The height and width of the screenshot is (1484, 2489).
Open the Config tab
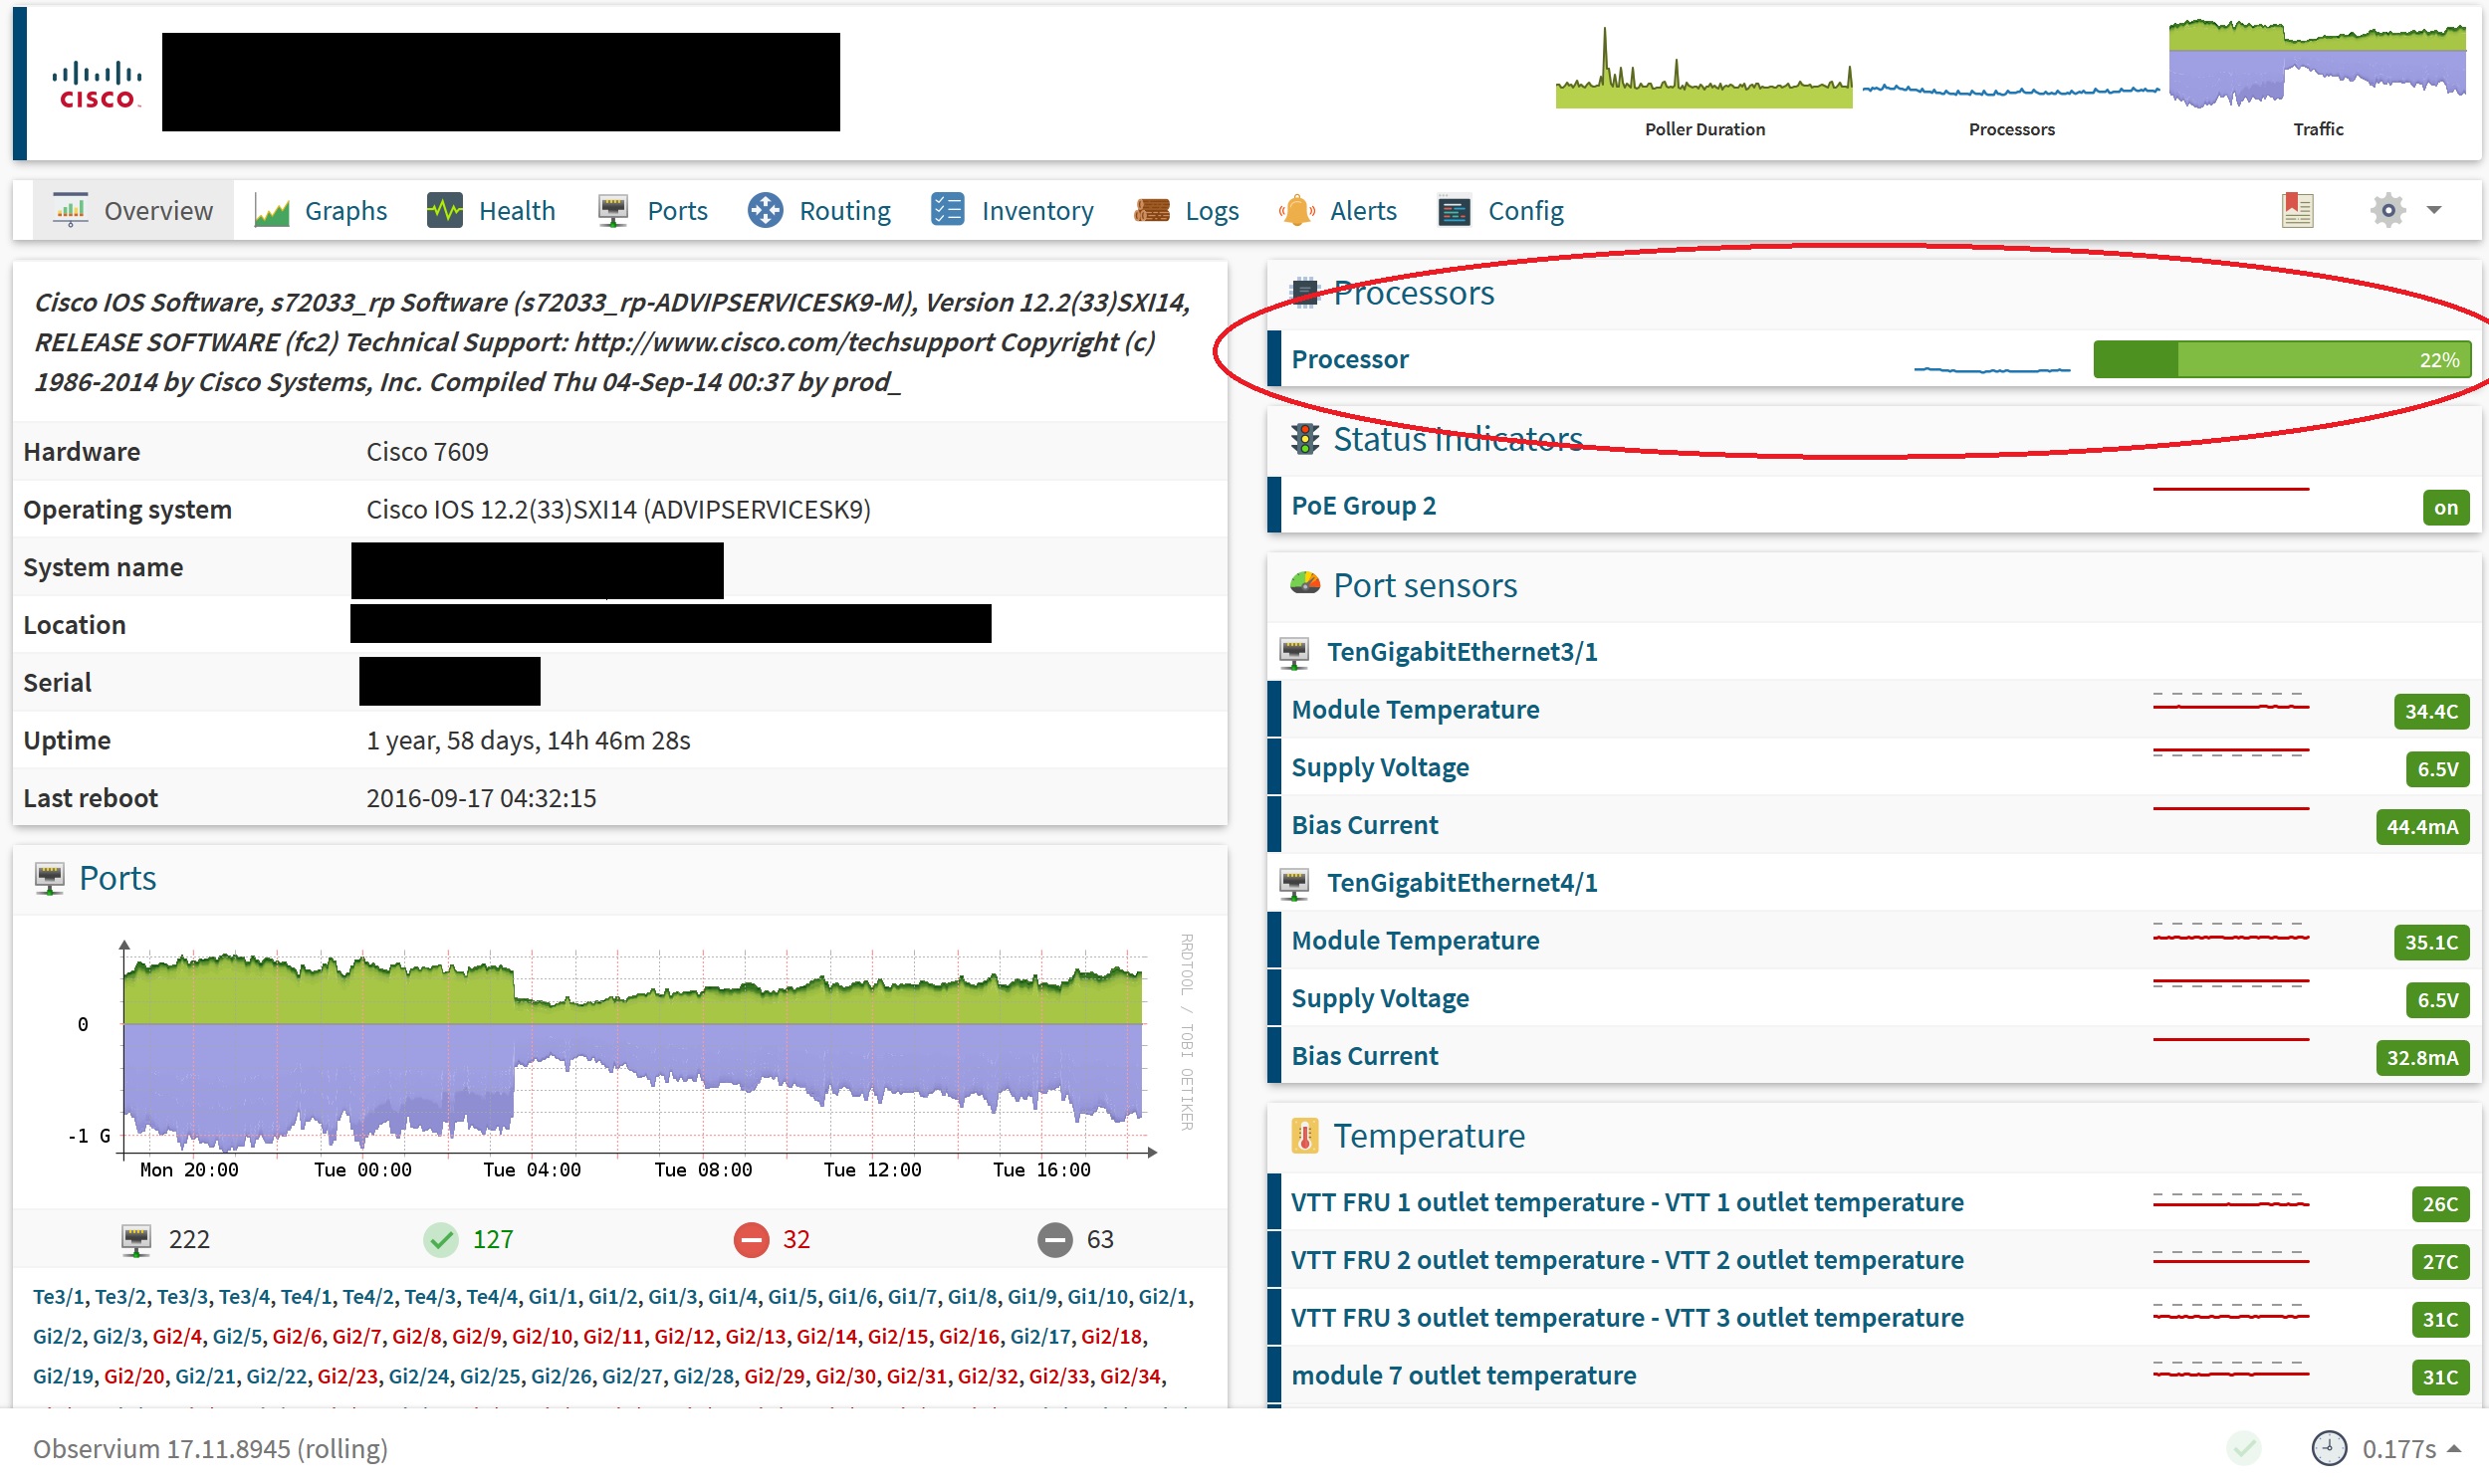point(1500,210)
